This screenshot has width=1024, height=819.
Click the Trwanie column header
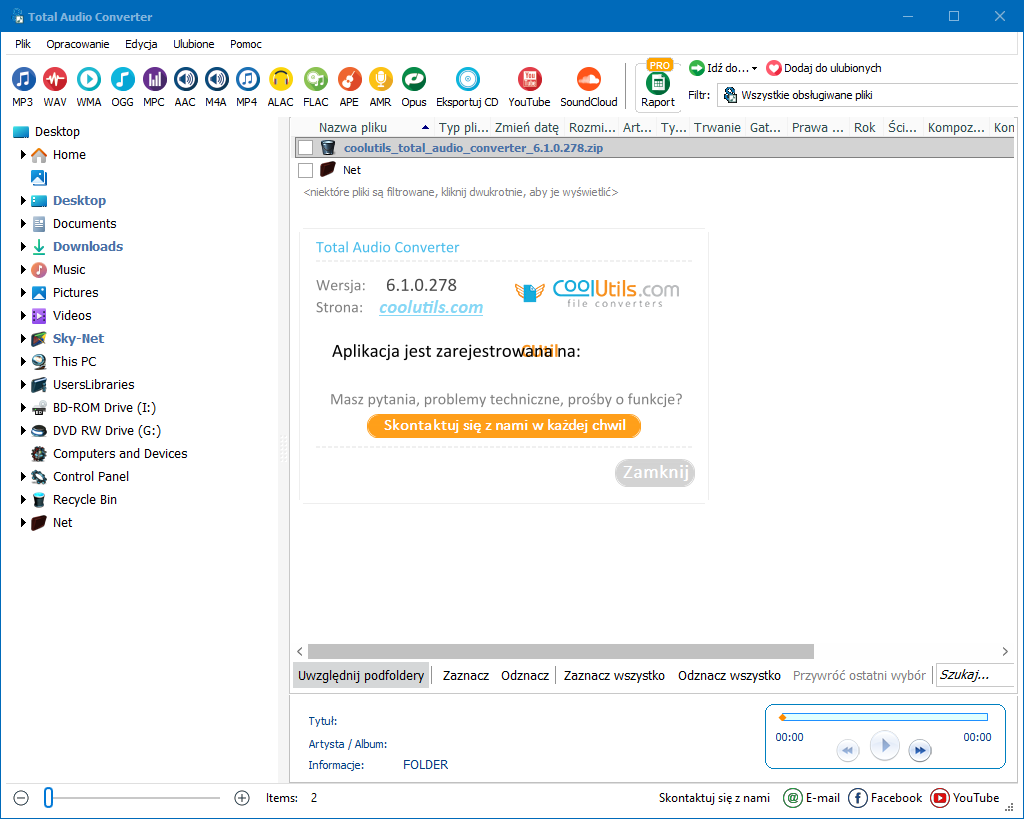[717, 127]
